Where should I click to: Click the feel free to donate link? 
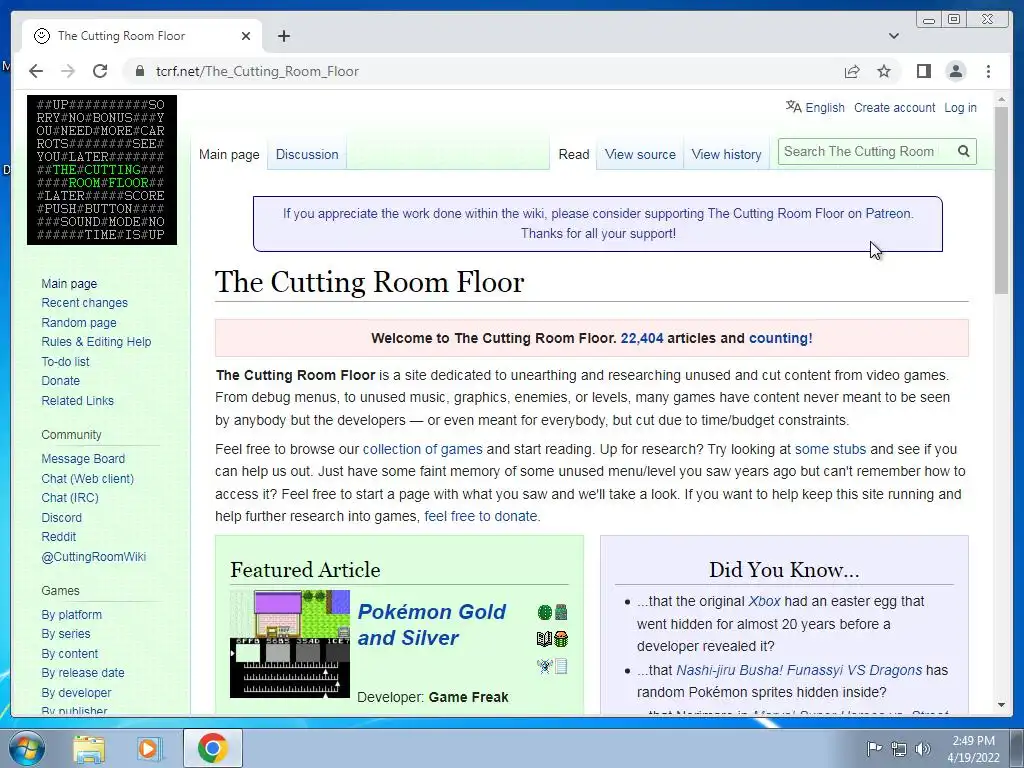[481, 517]
